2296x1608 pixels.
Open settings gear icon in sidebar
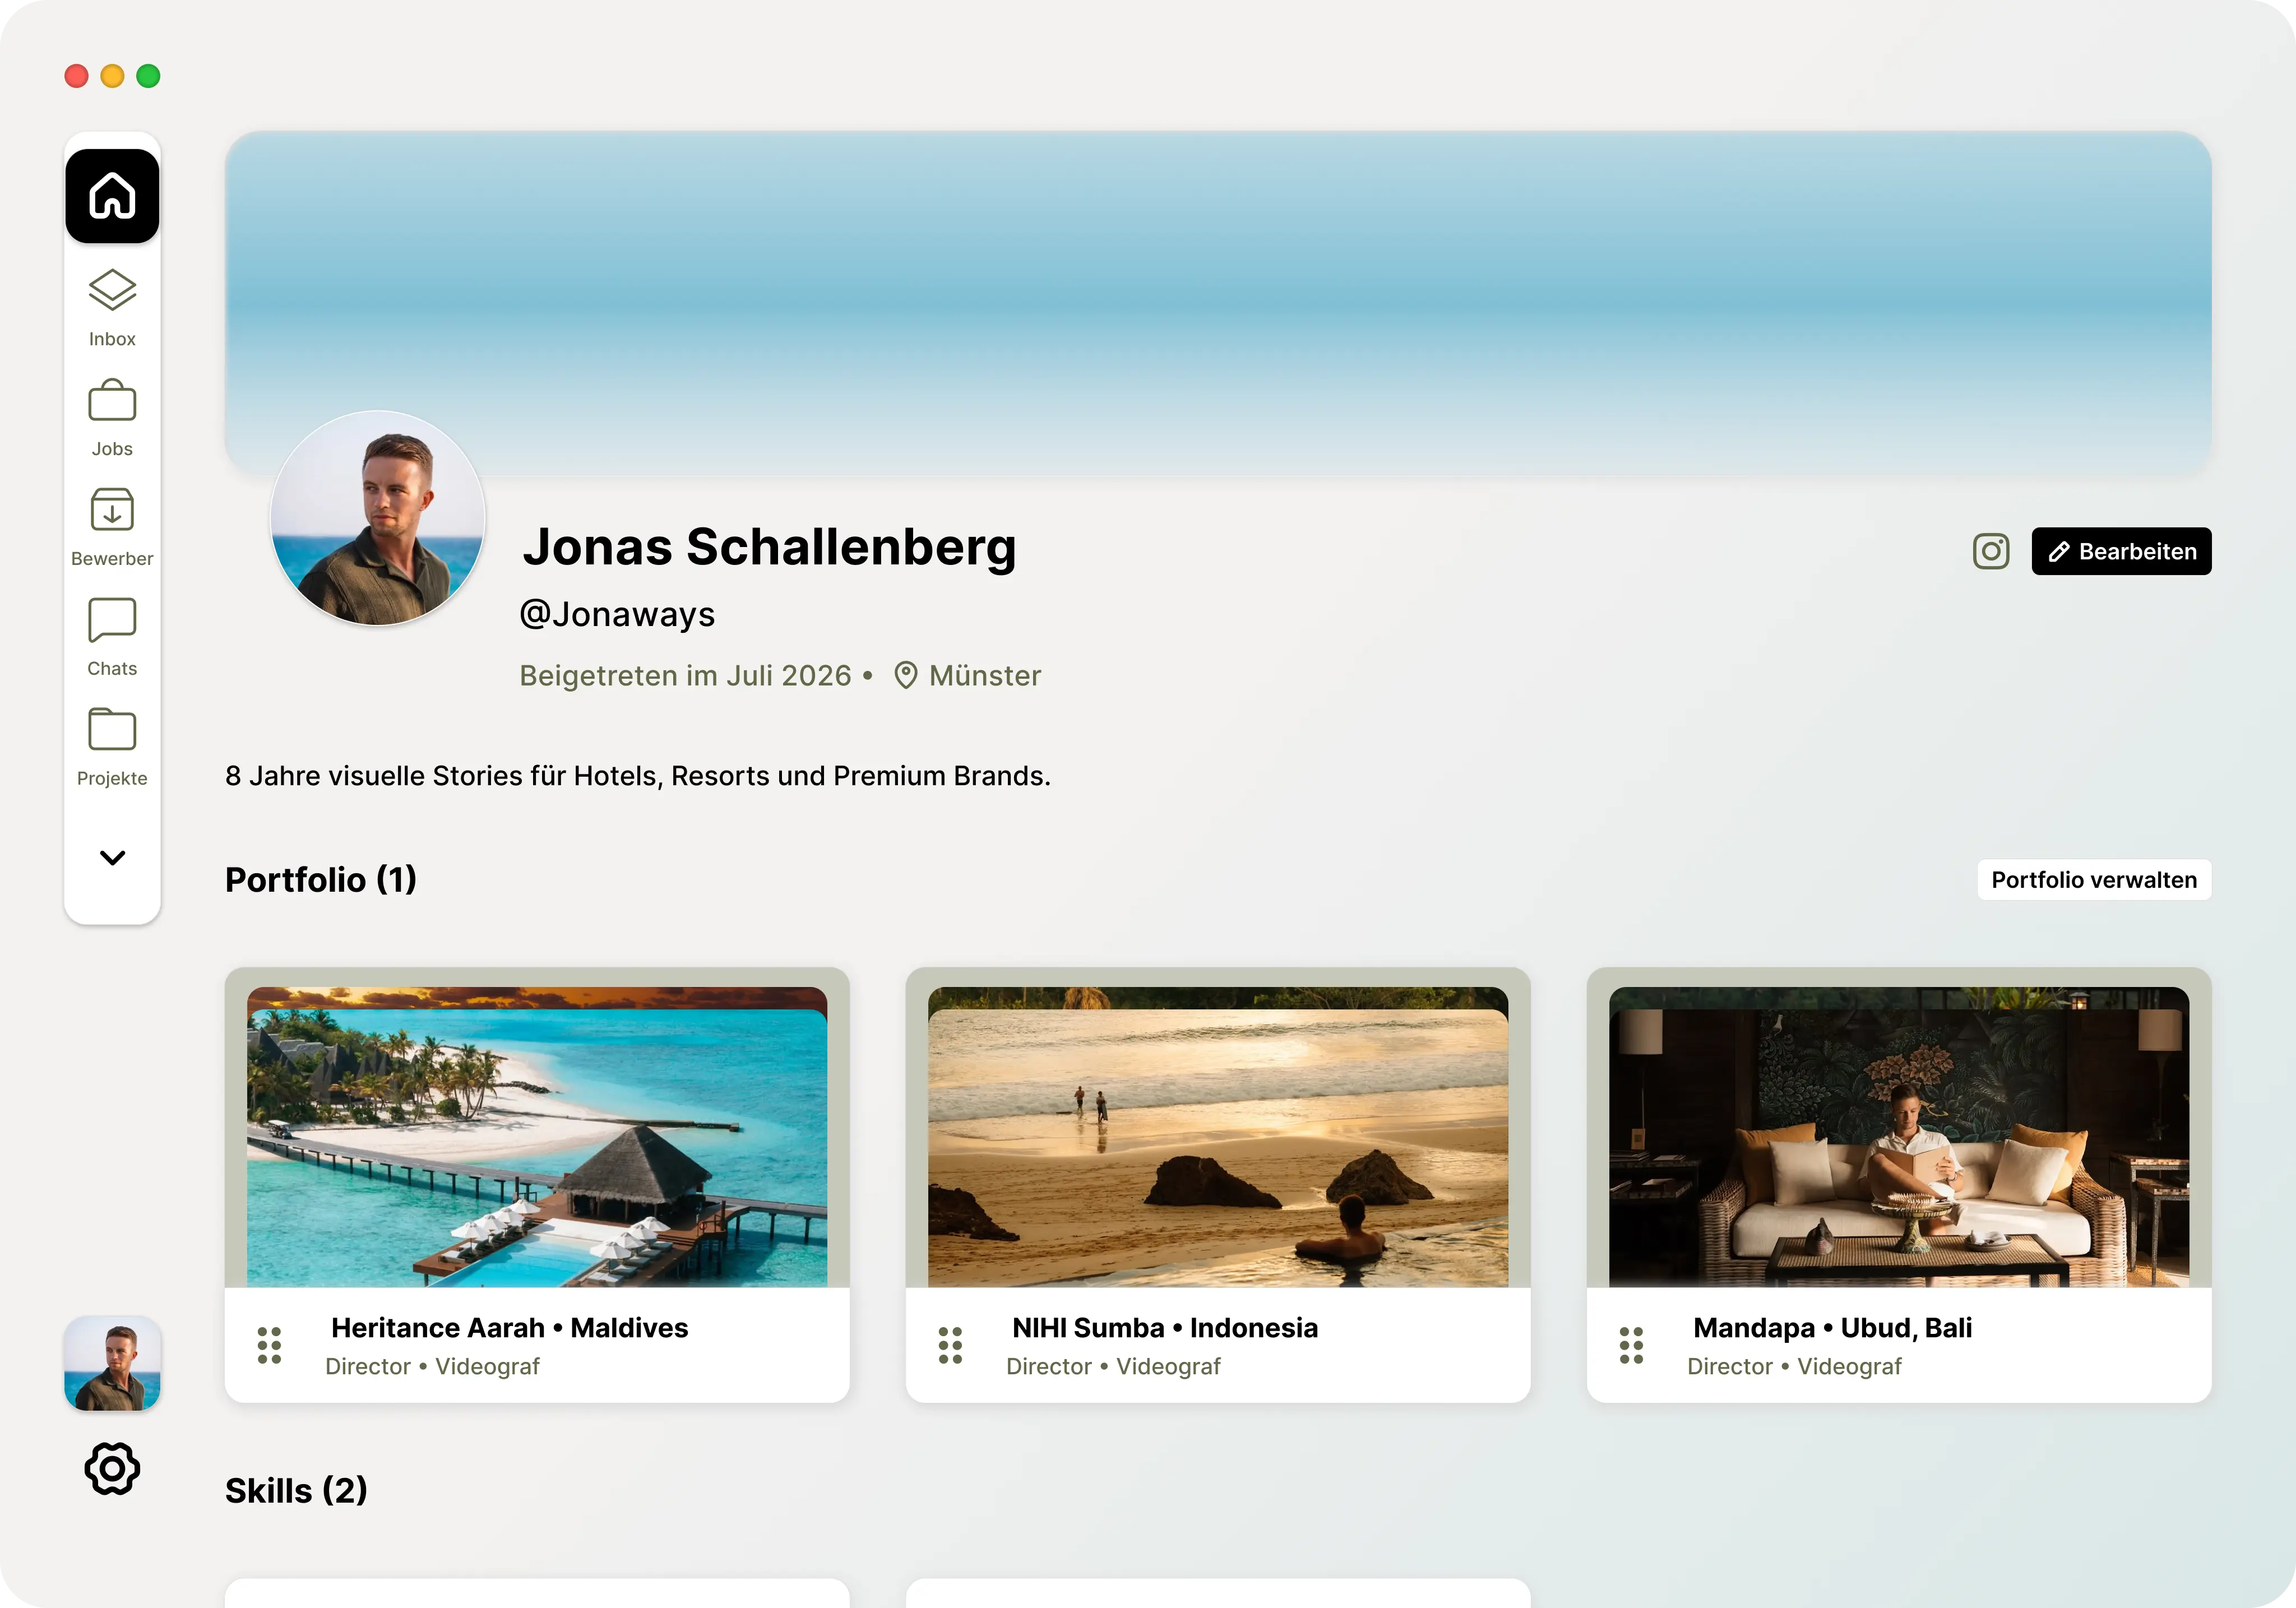[x=112, y=1468]
